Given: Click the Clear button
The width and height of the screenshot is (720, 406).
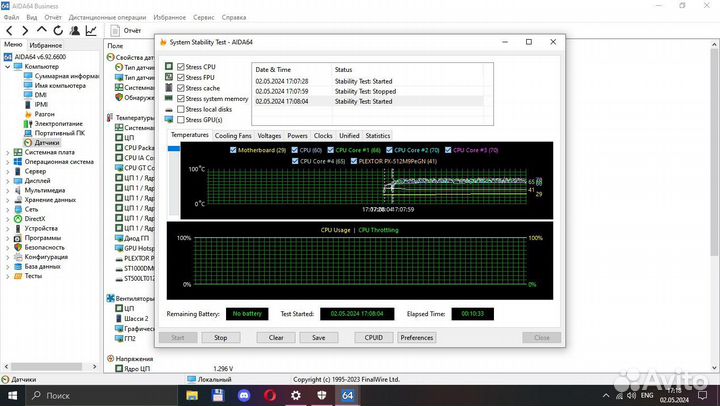Looking at the screenshot, I should point(276,338).
